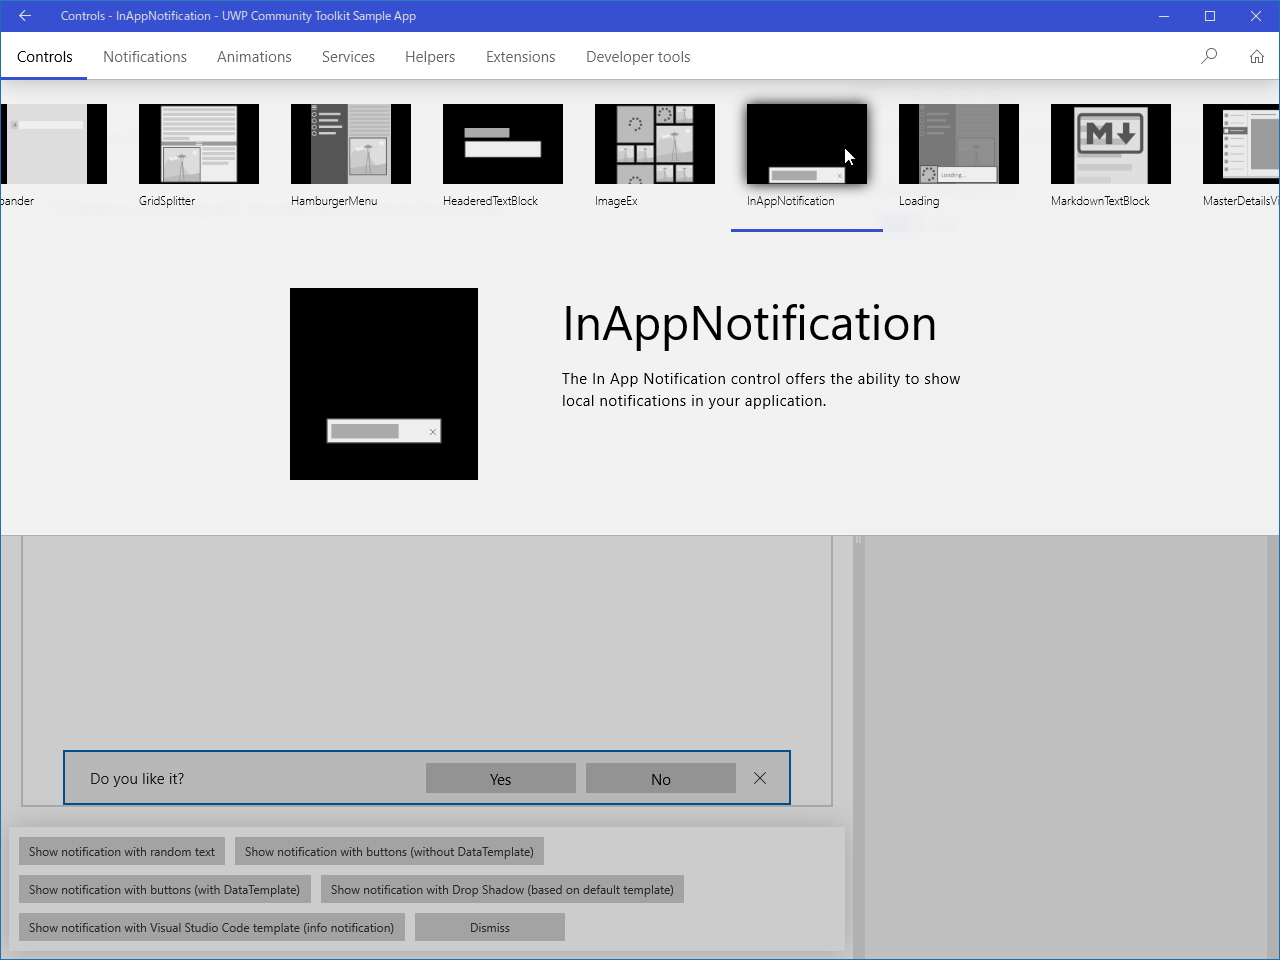Click the Dismiss button

489,927
